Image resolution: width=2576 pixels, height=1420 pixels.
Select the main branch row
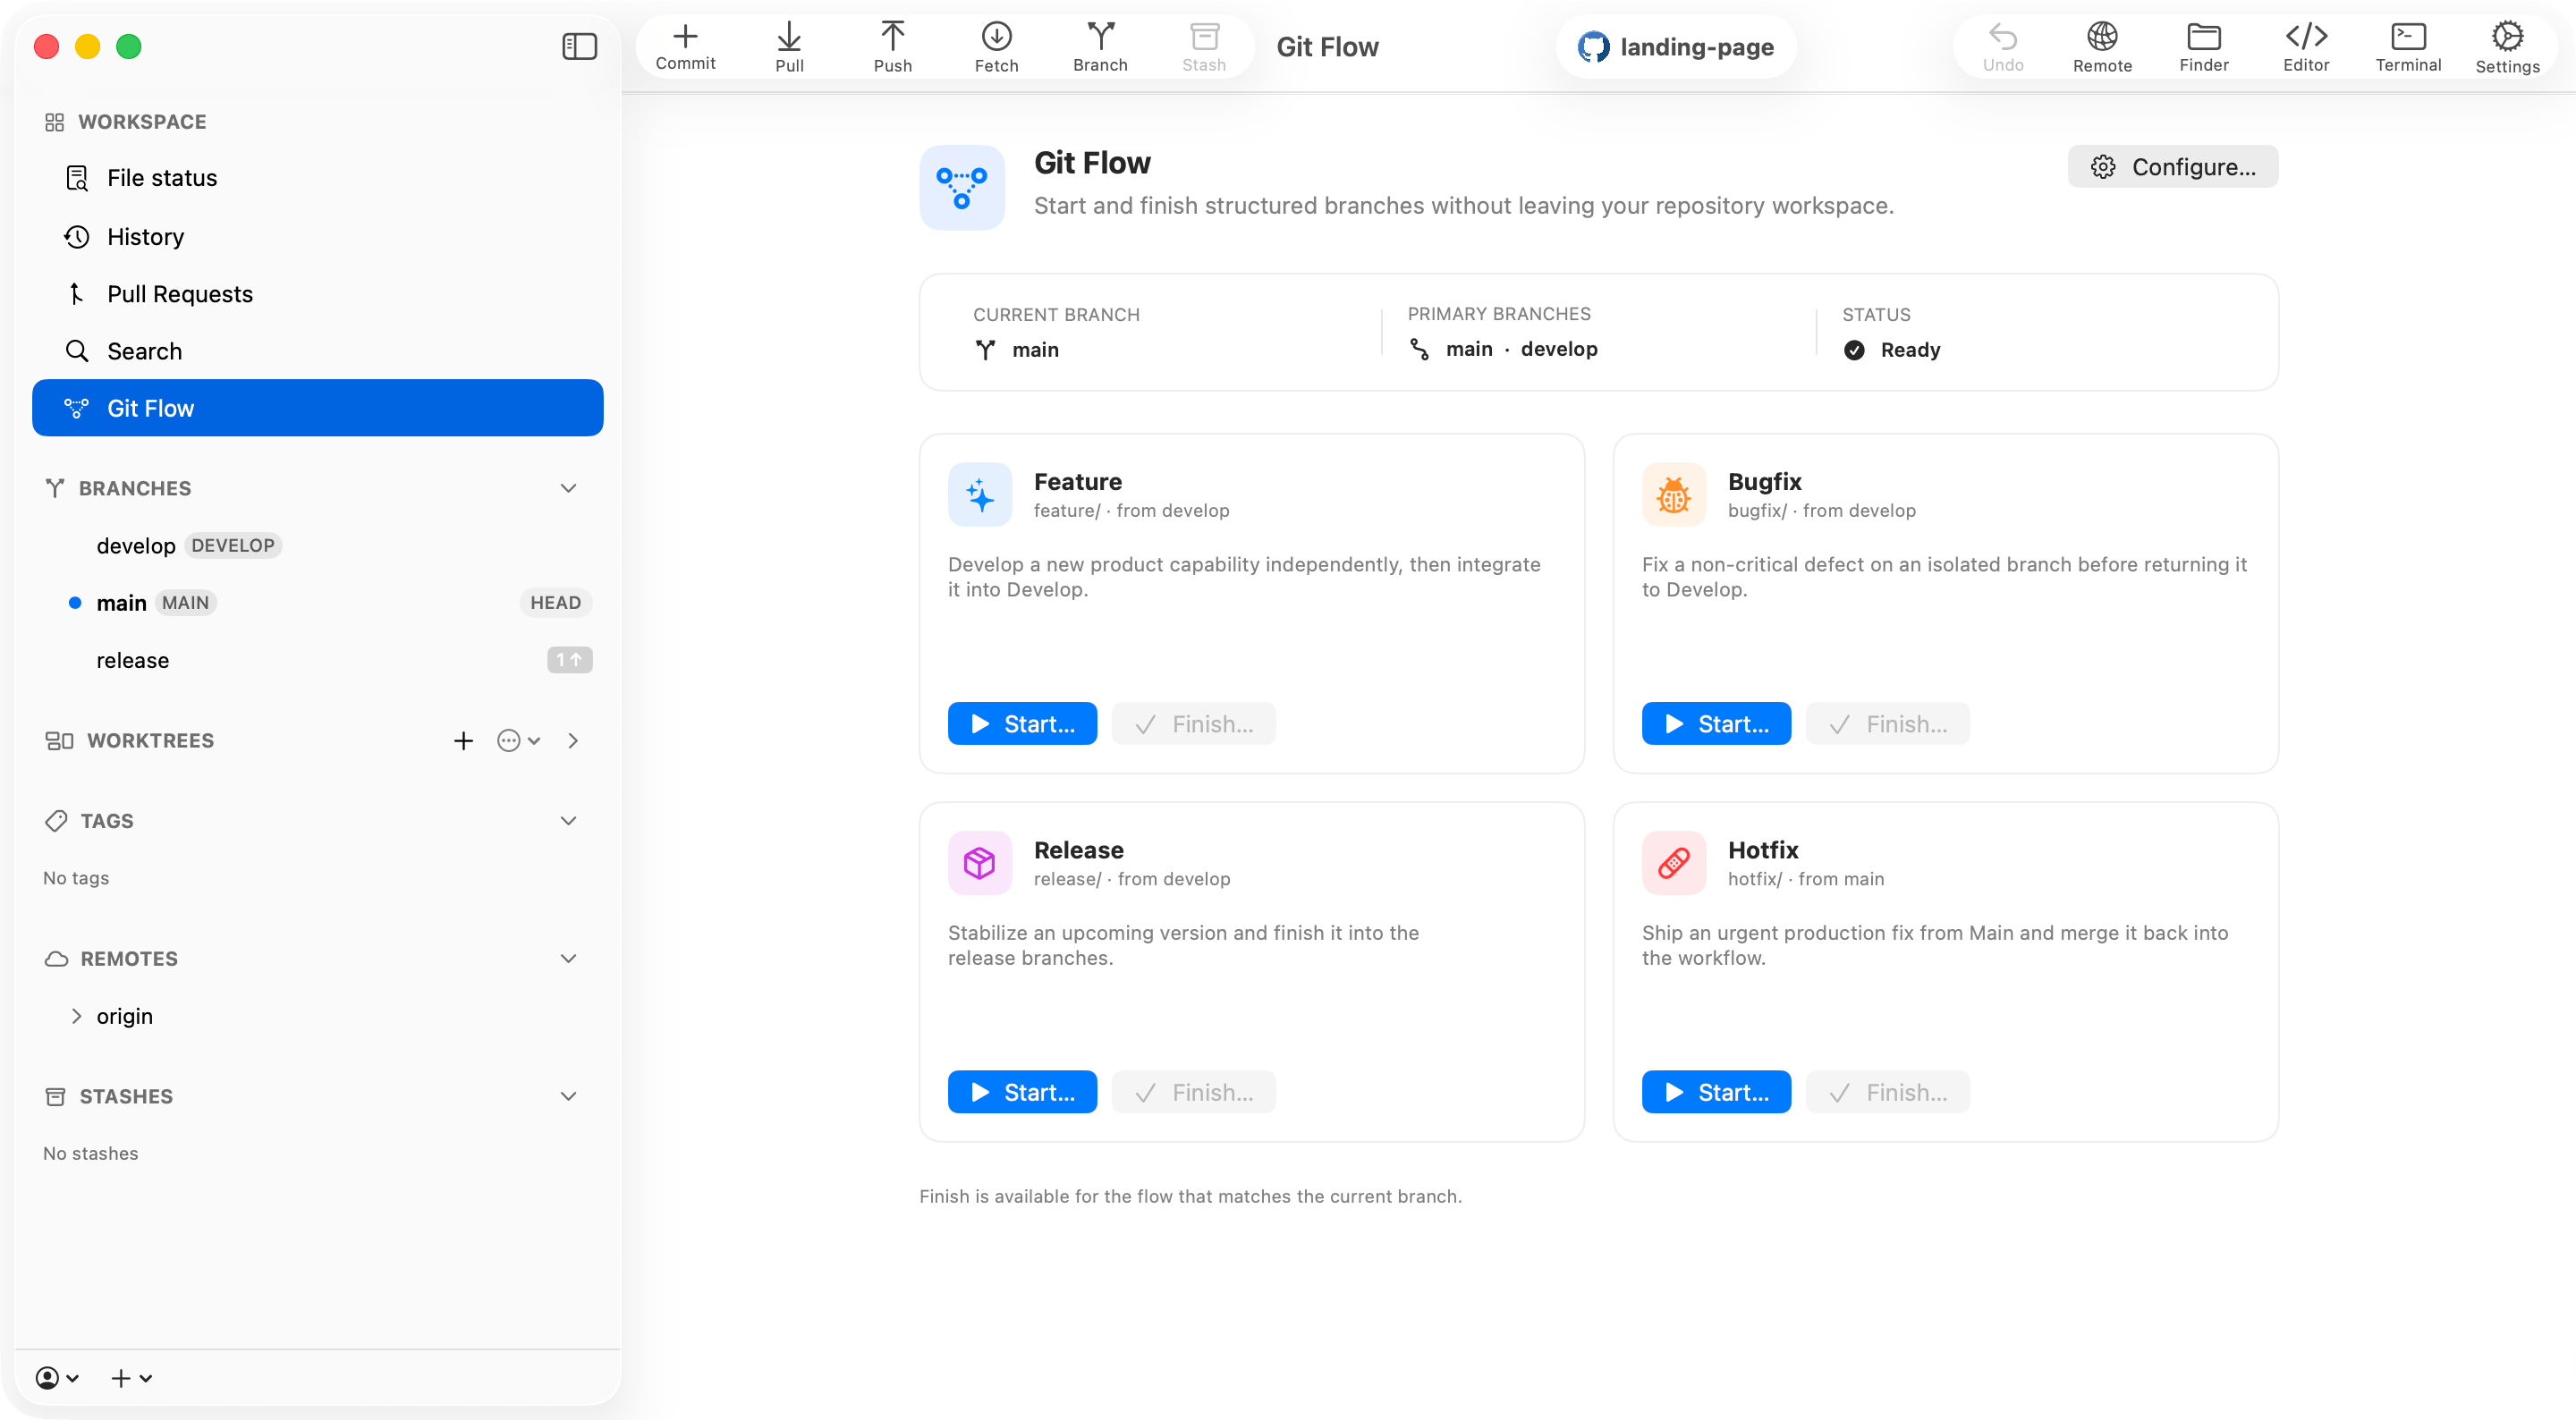(317, 602)
